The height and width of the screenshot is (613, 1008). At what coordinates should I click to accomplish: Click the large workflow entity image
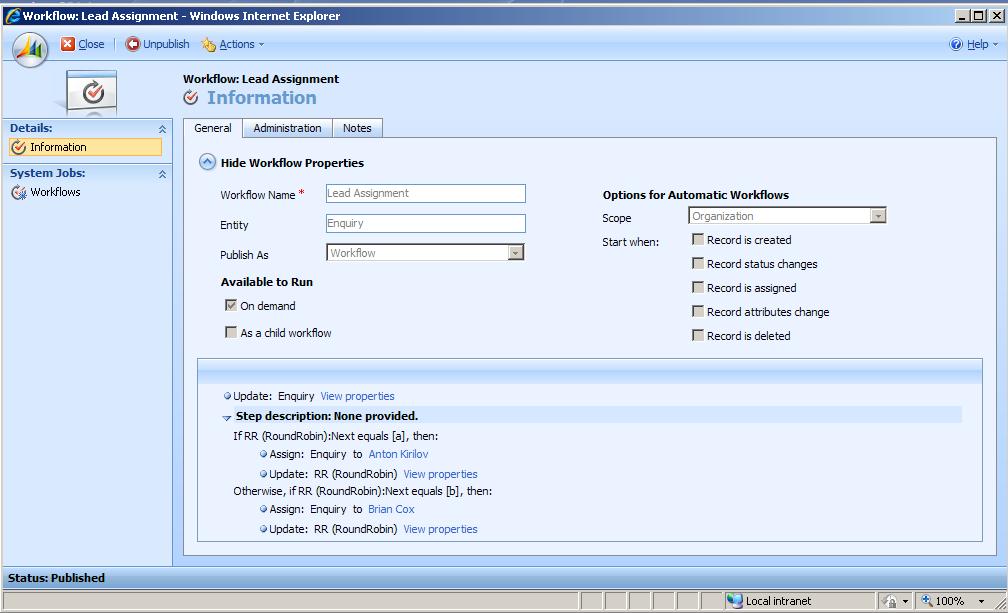coord(91,93)
